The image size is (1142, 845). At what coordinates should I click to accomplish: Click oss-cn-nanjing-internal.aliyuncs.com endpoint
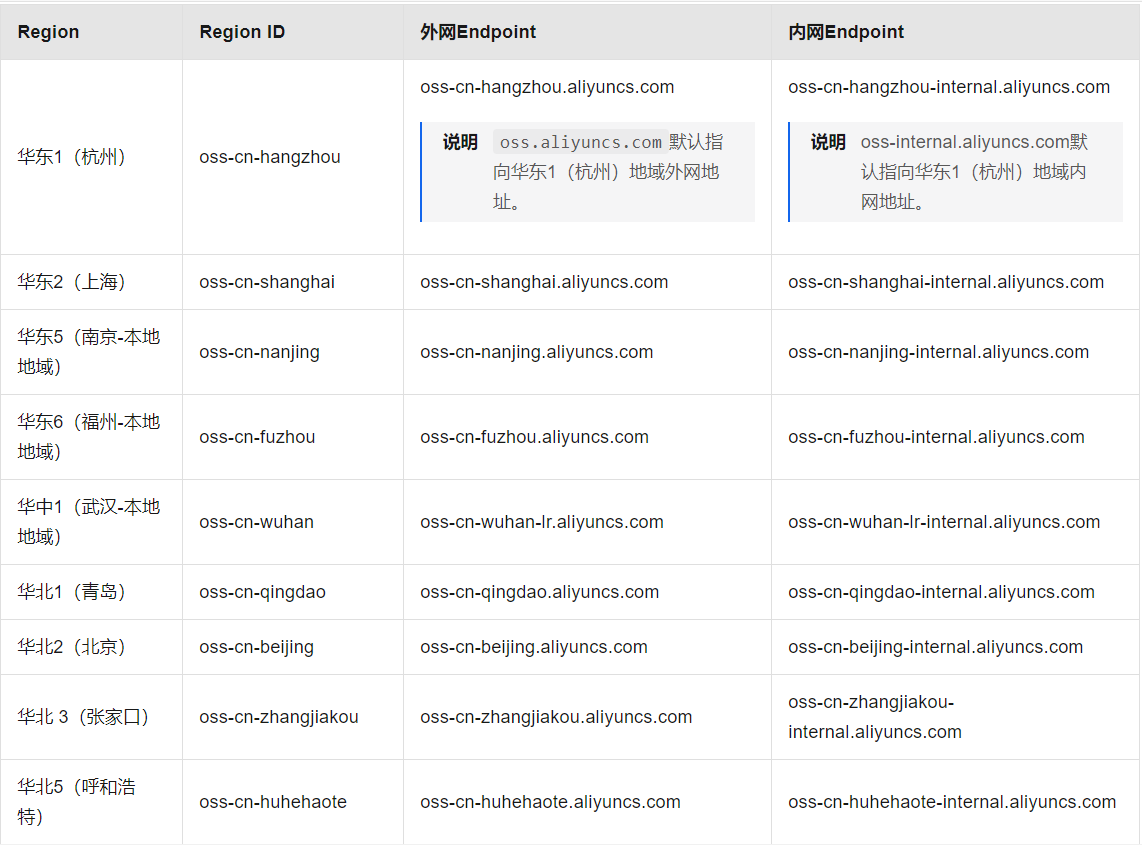click(x=939, y=352)
